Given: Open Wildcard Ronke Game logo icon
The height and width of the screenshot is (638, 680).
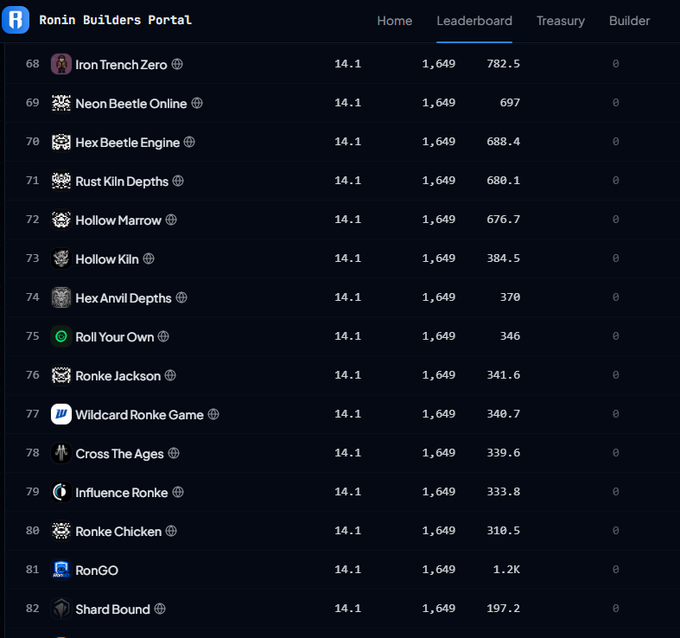Looking at the screenshot, I should point(61,414).
